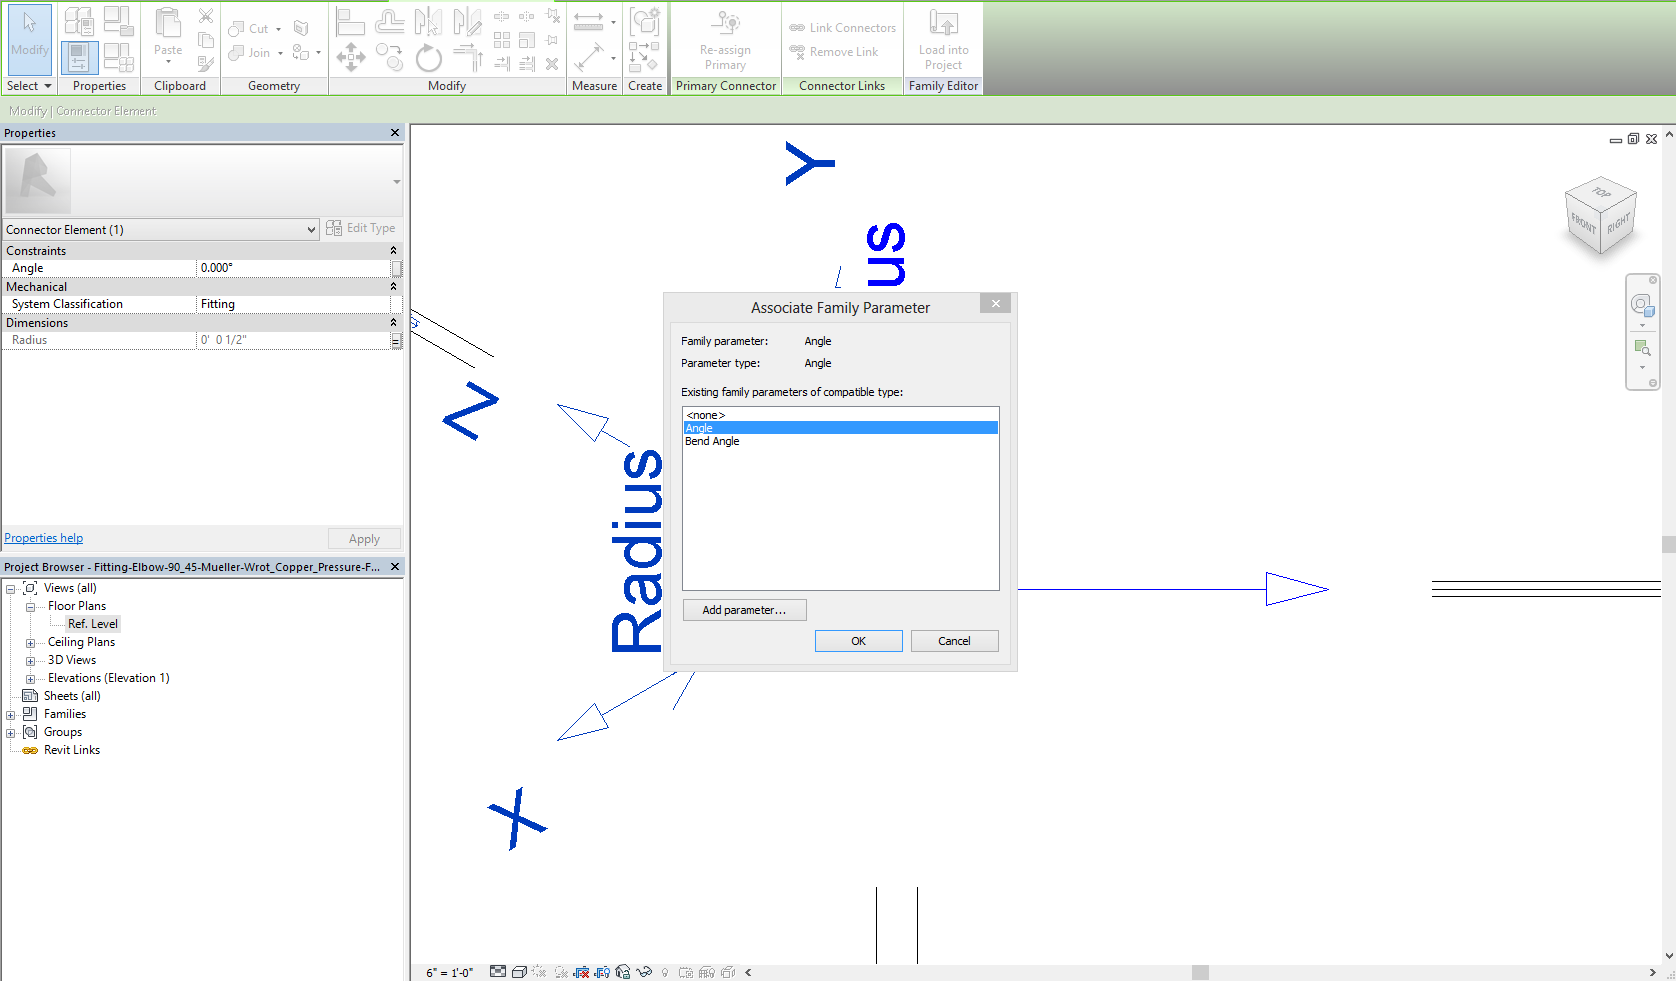
Task: Expand the 3D Views tree node
Action: click(30, 661)
